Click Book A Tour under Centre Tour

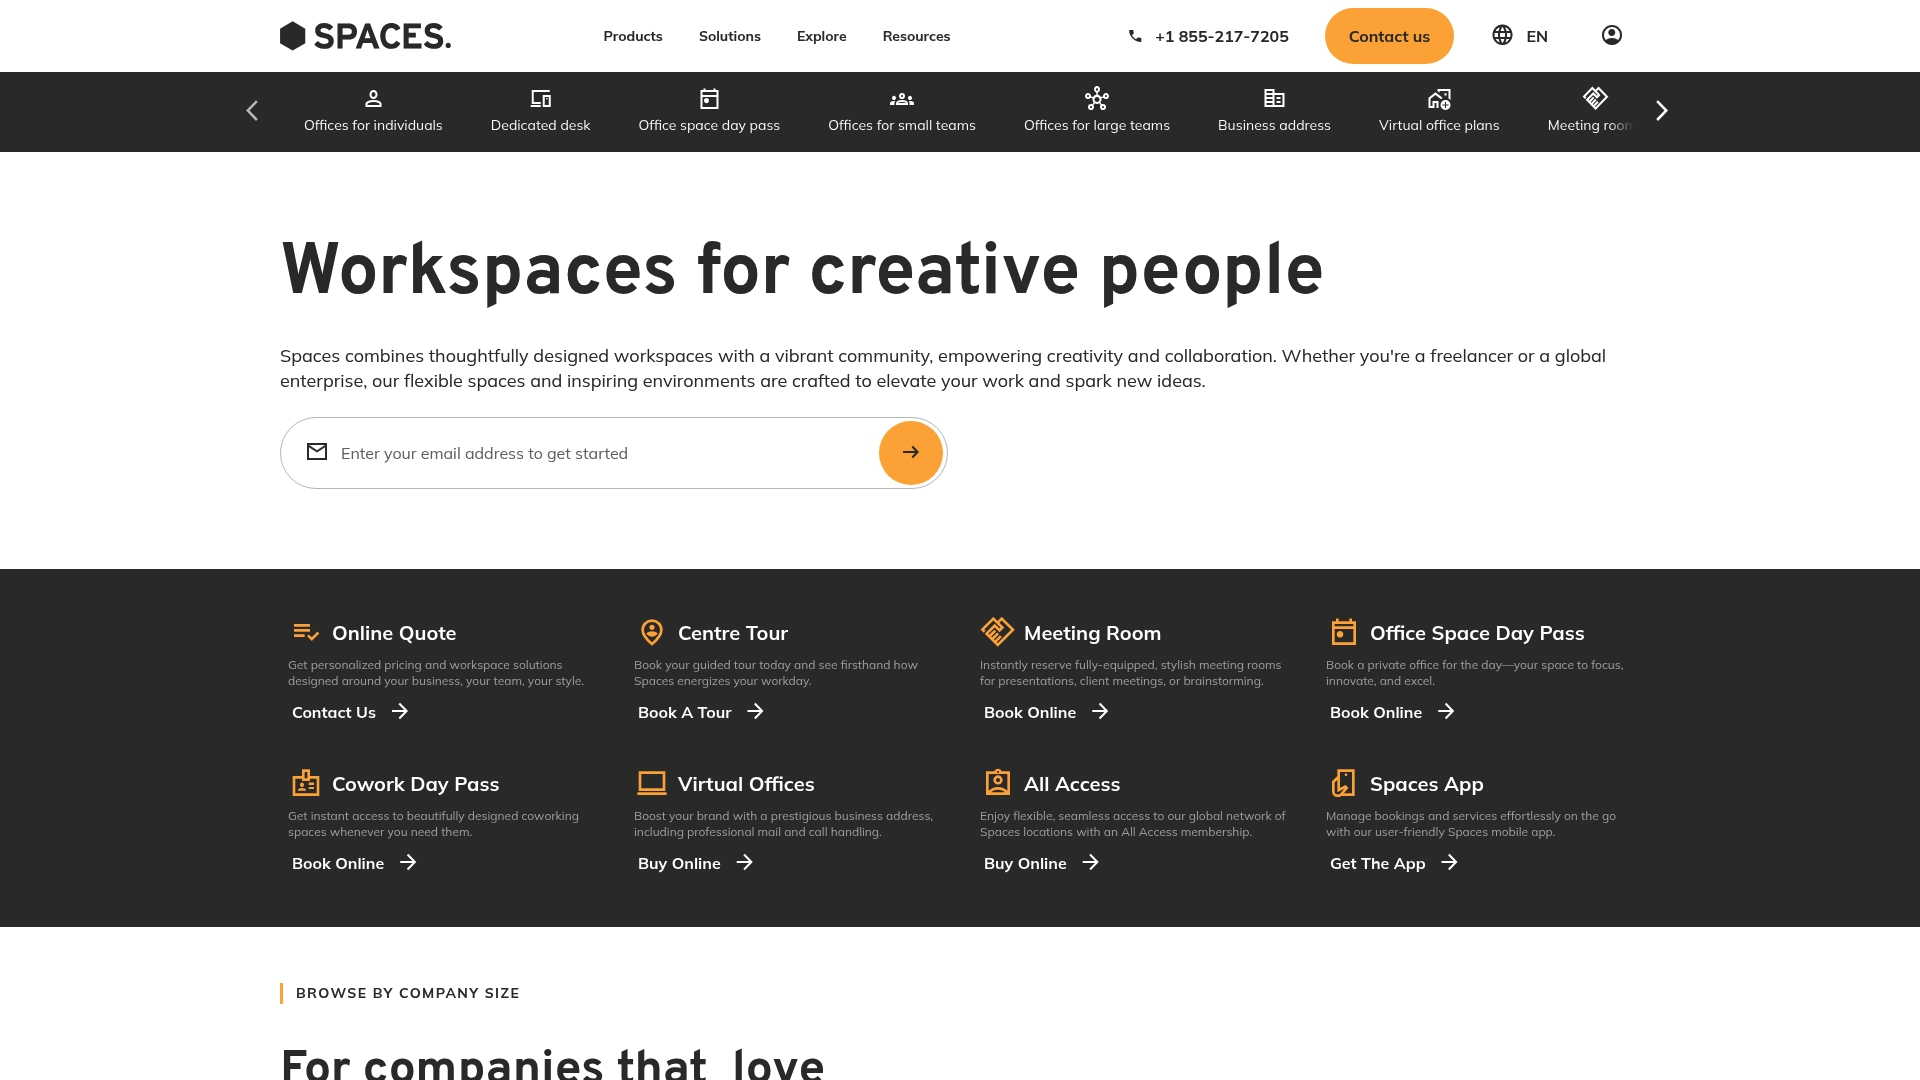click(700, 712)
